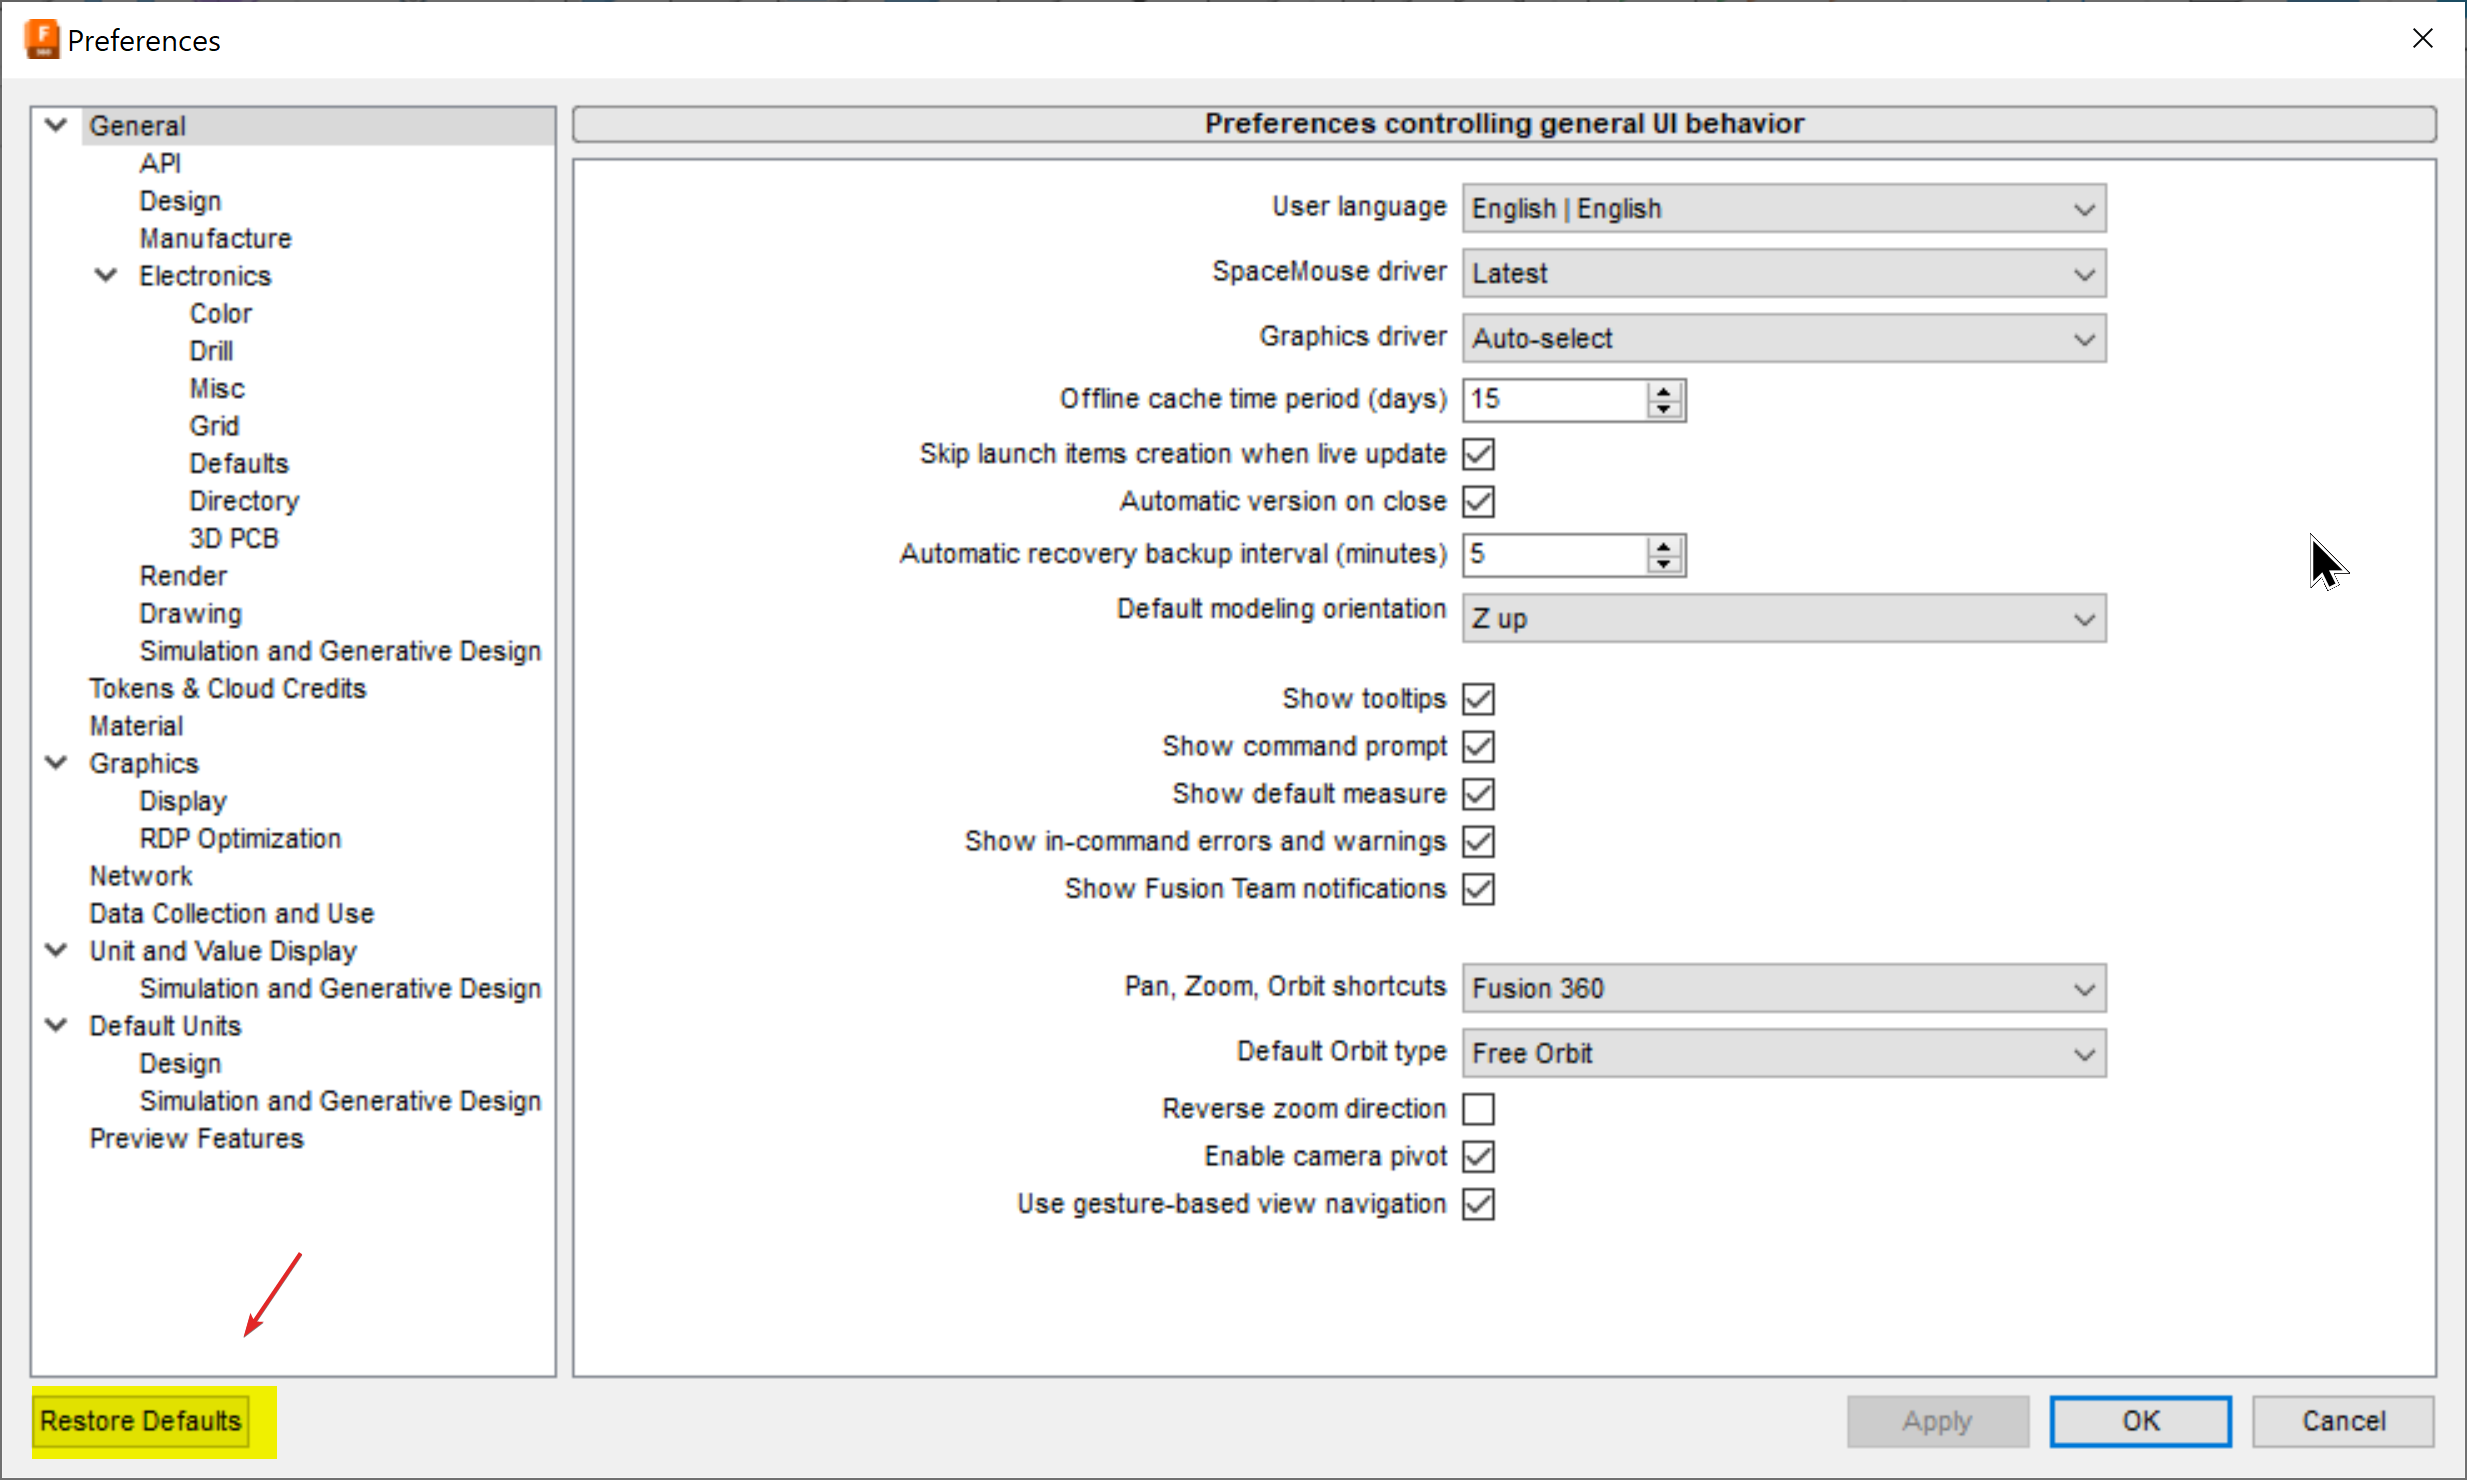Collapse the Graphics tree section
This screenshot has height=1480, width=2467.
pyautogui.click(x=55, y=762)
